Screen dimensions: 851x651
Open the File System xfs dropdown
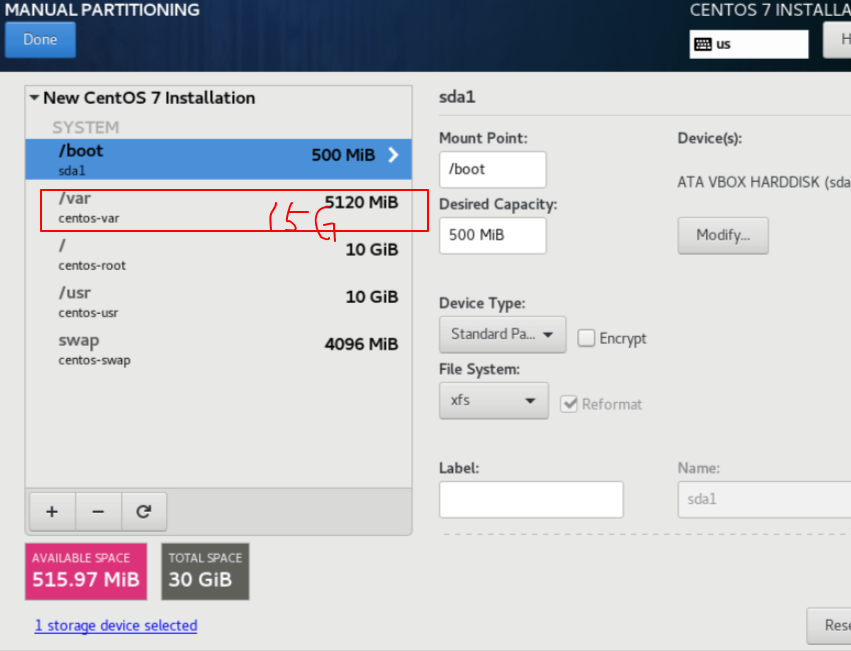click(494, 401)
